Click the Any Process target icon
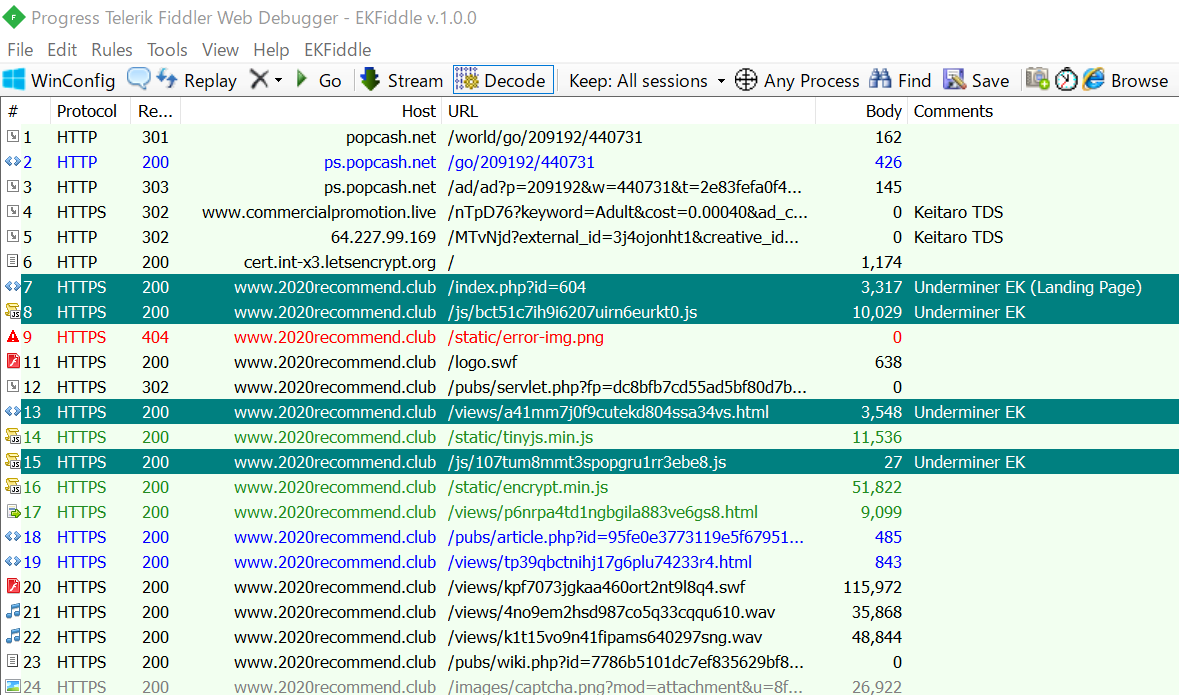The width and height of the screenshot is (1179, 695). point(745,80)
